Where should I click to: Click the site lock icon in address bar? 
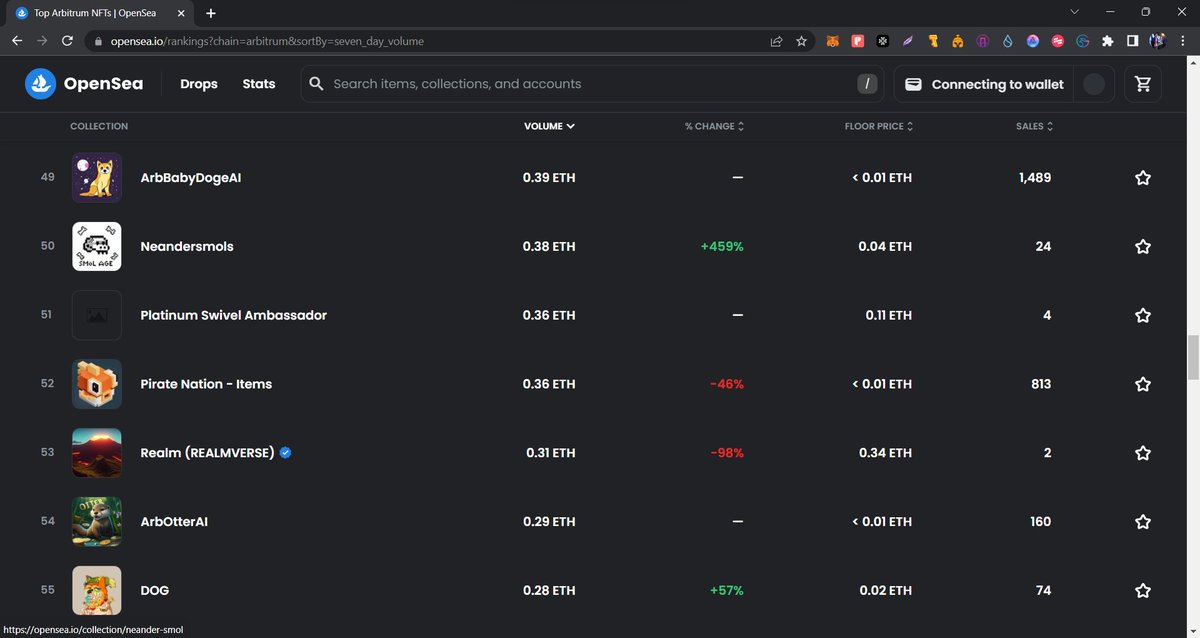98,41
